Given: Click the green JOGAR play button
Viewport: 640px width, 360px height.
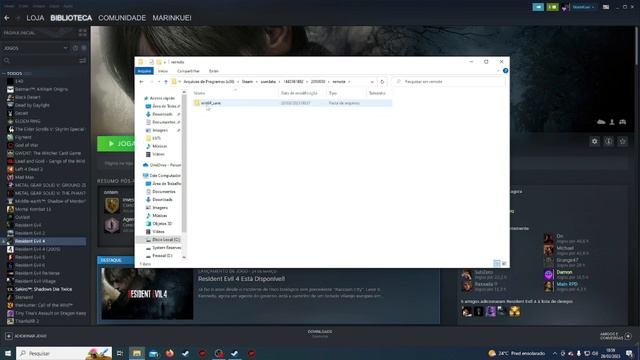Looking at the screenshot, I should click(x=116, y=144).
